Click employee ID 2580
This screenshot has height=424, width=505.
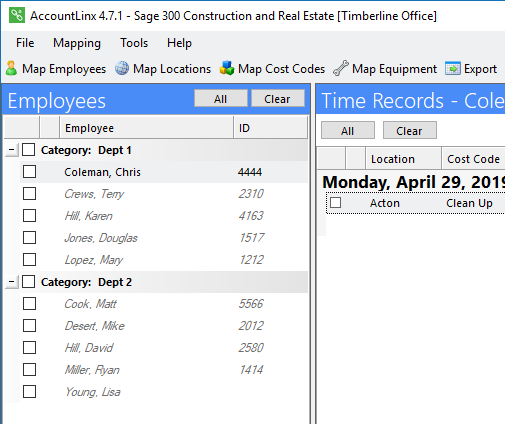point(251,348)
